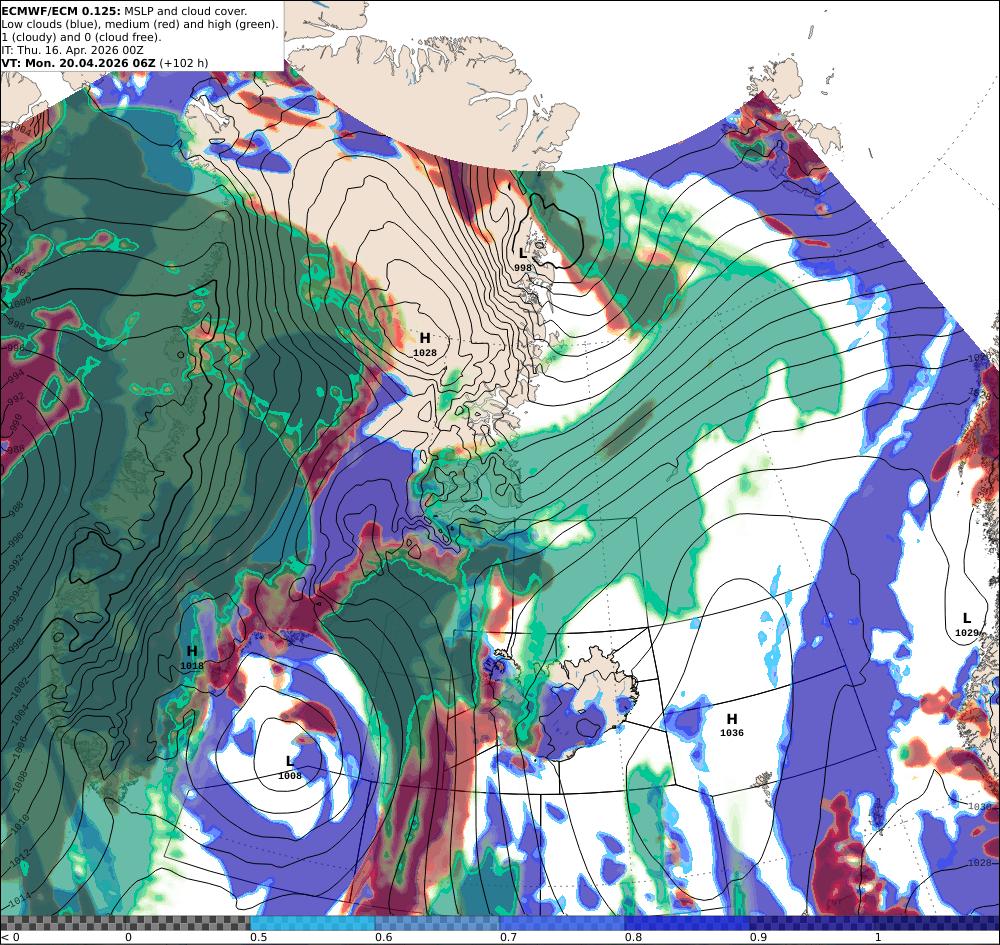1000x945 pixels.
Task: Select the 'L 998' low pressure marker
Action: pos(523,260)
